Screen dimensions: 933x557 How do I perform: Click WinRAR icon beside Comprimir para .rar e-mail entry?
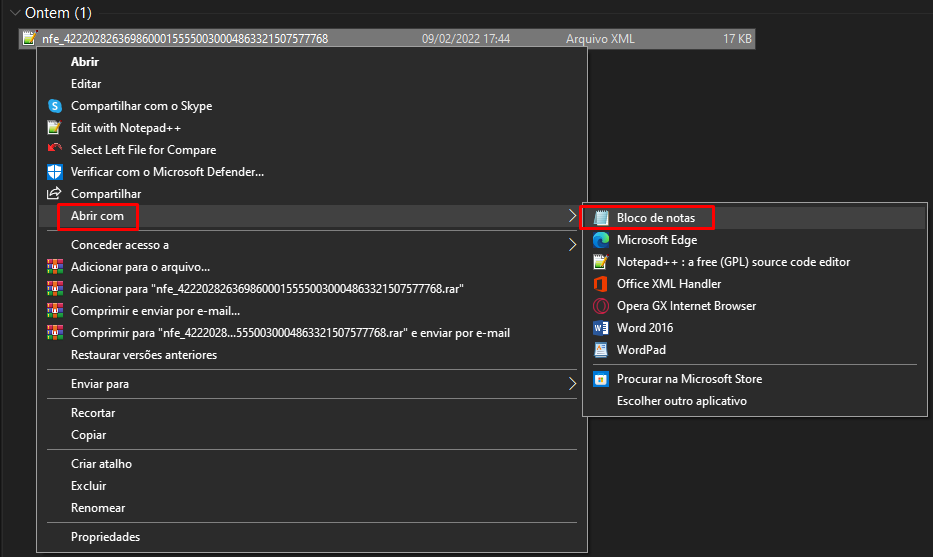[x=55, y=333]
